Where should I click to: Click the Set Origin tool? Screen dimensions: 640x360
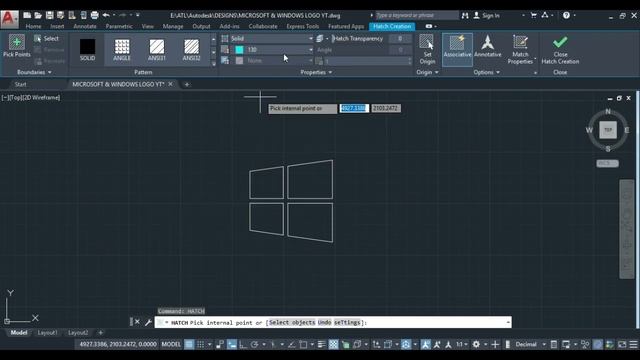coord(427,49)
